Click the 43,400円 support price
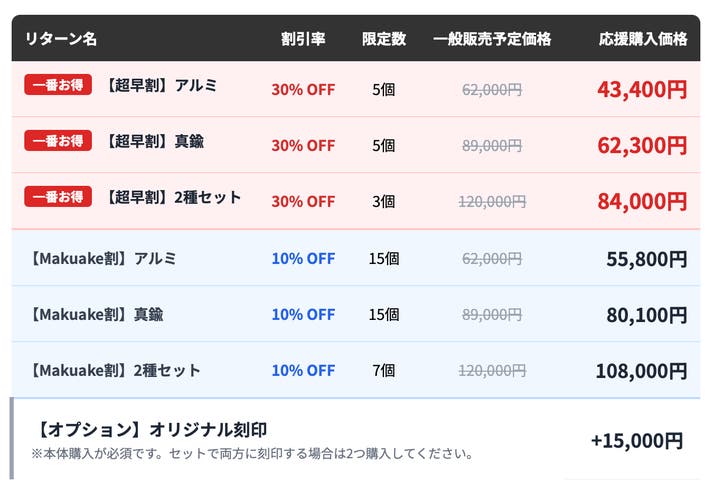The width and height of the screenshot is (712, 491). tap(642, 89)
